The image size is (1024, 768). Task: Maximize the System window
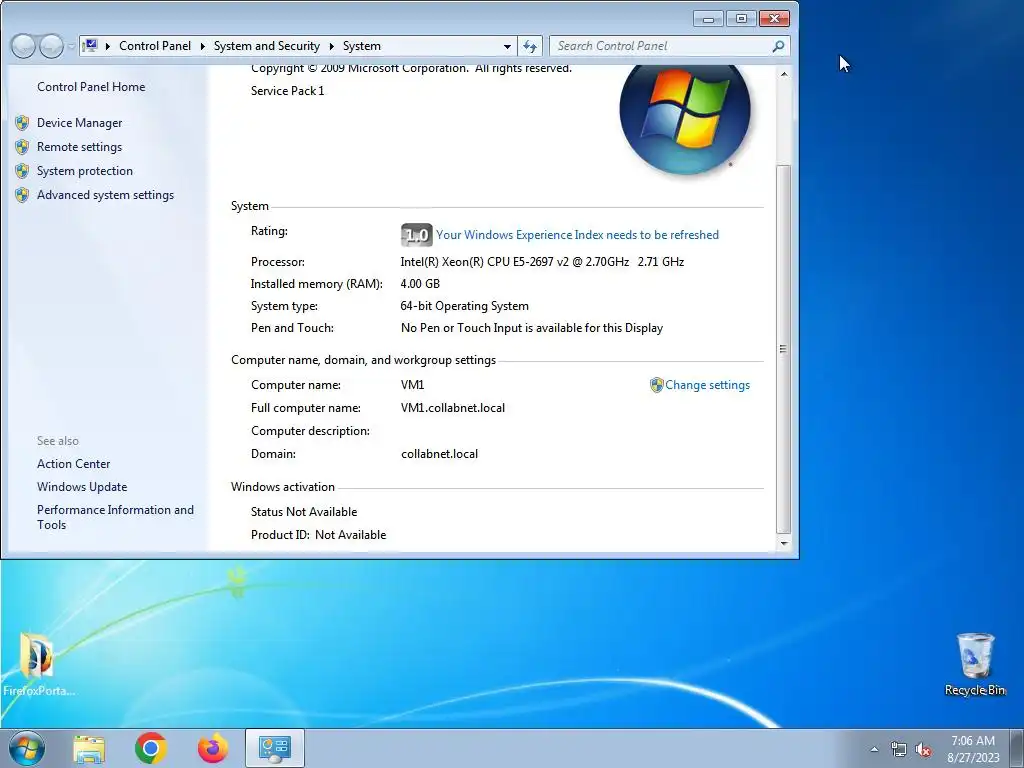(x=741, y=19)
